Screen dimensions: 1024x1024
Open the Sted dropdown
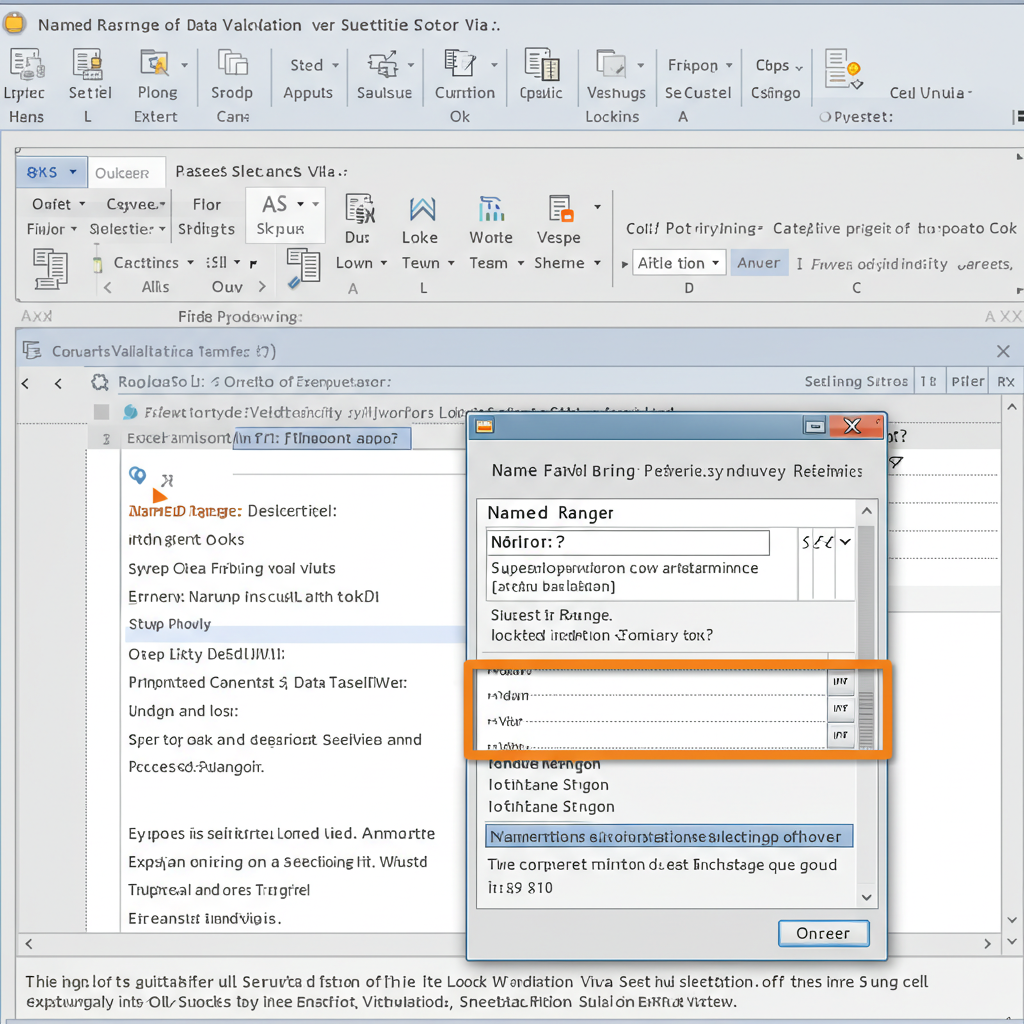[314, 65]
